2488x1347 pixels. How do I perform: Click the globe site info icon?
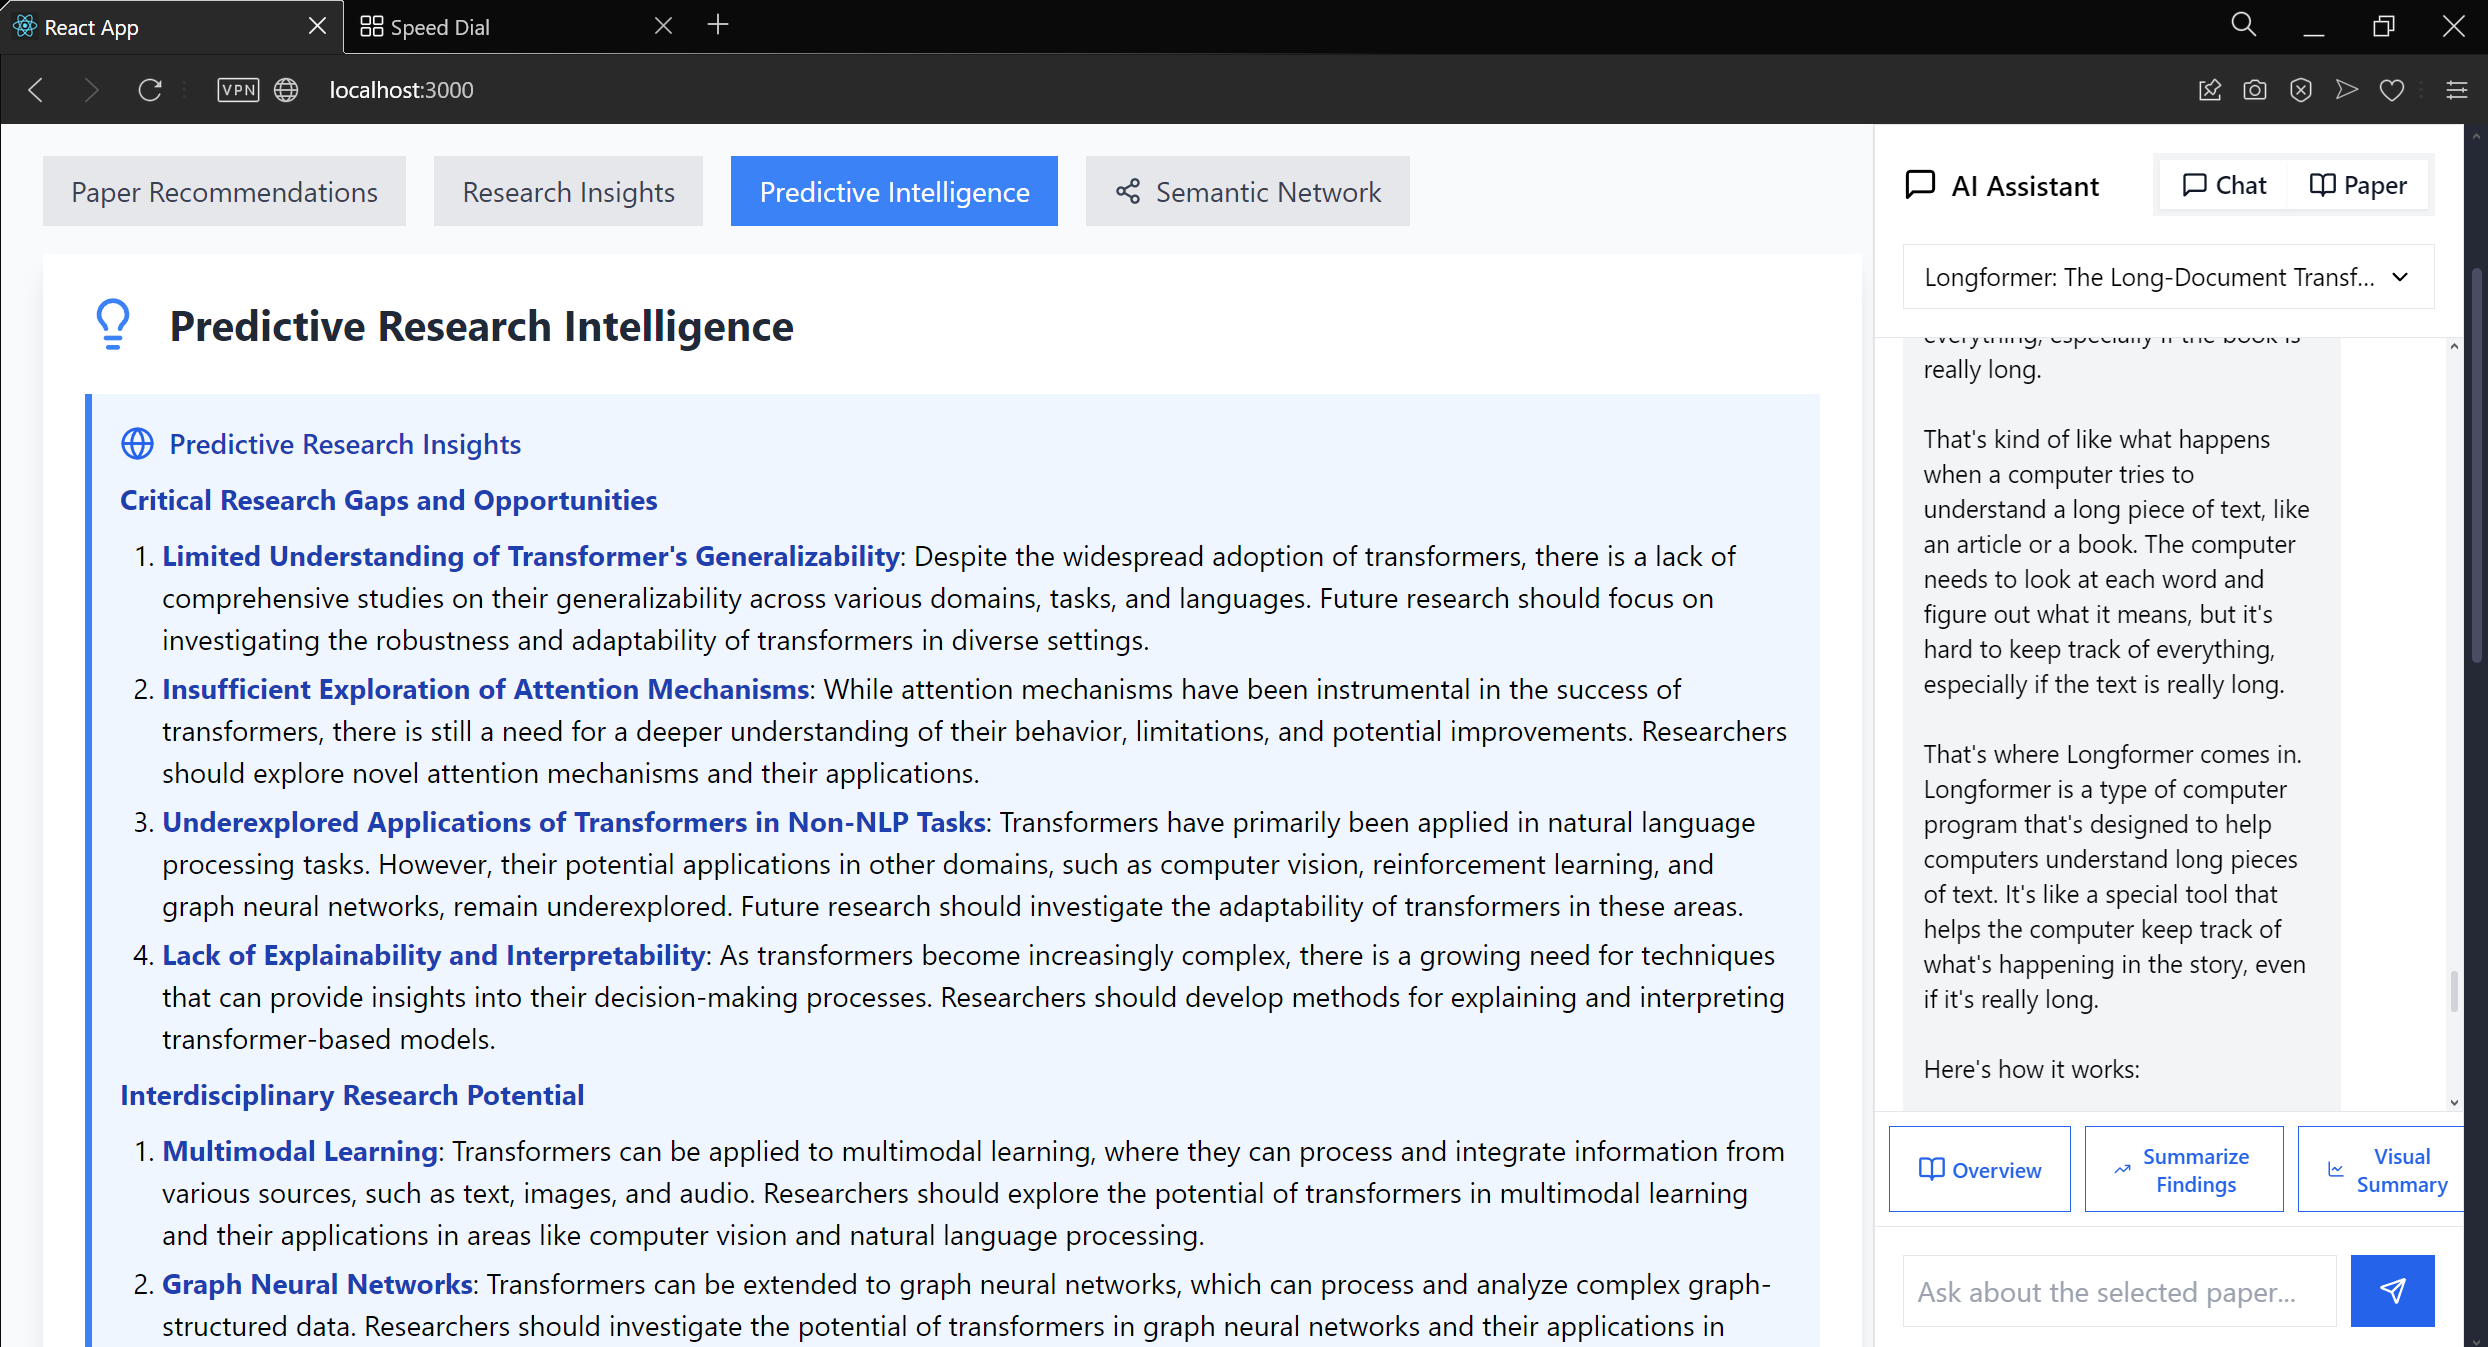point(286,90)
